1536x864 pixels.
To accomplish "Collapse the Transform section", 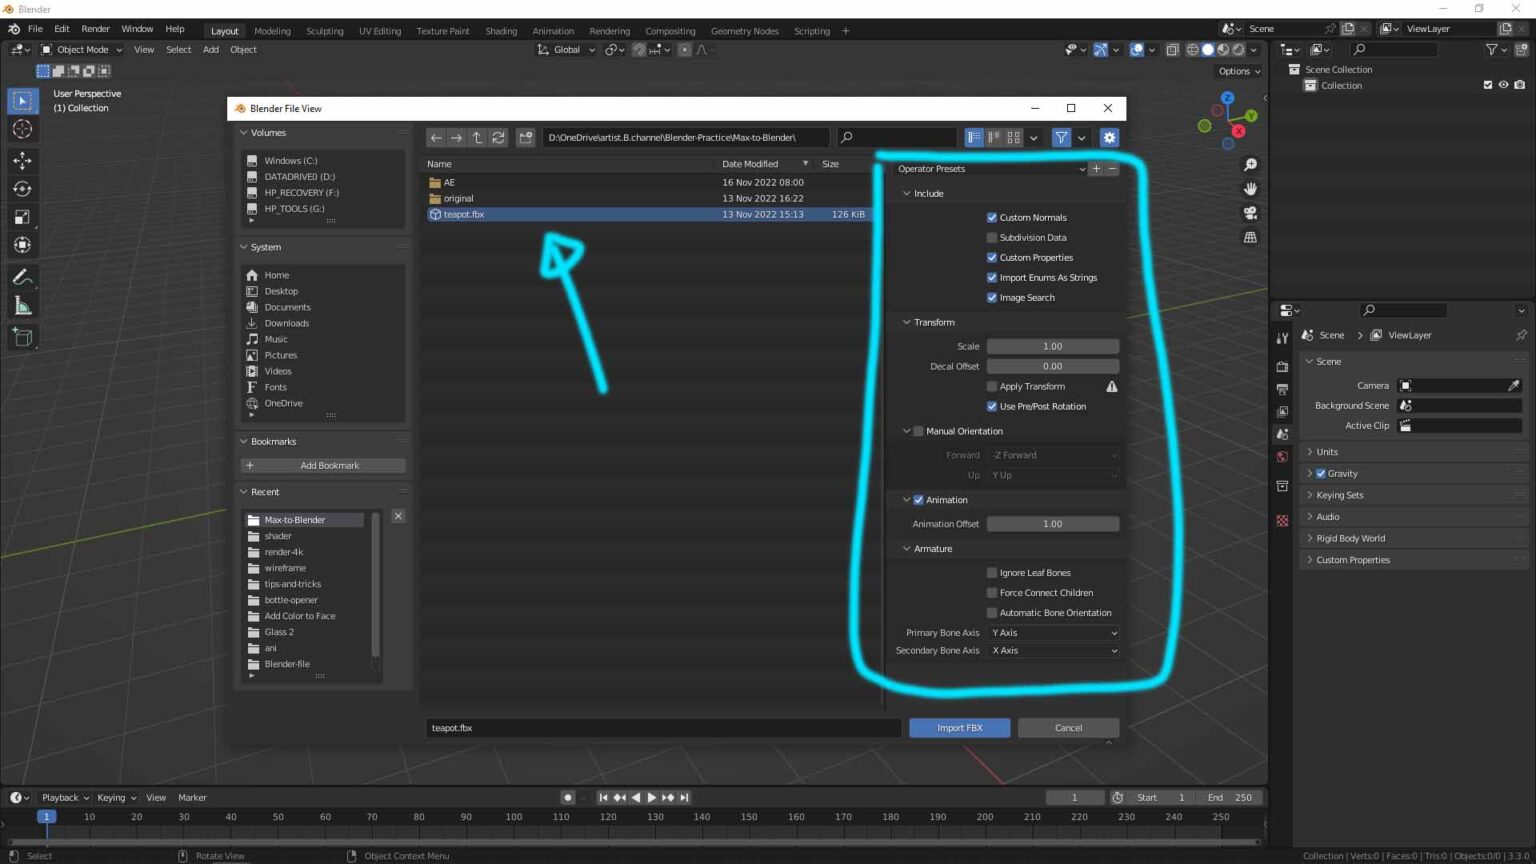I will (x=907, y=322).
